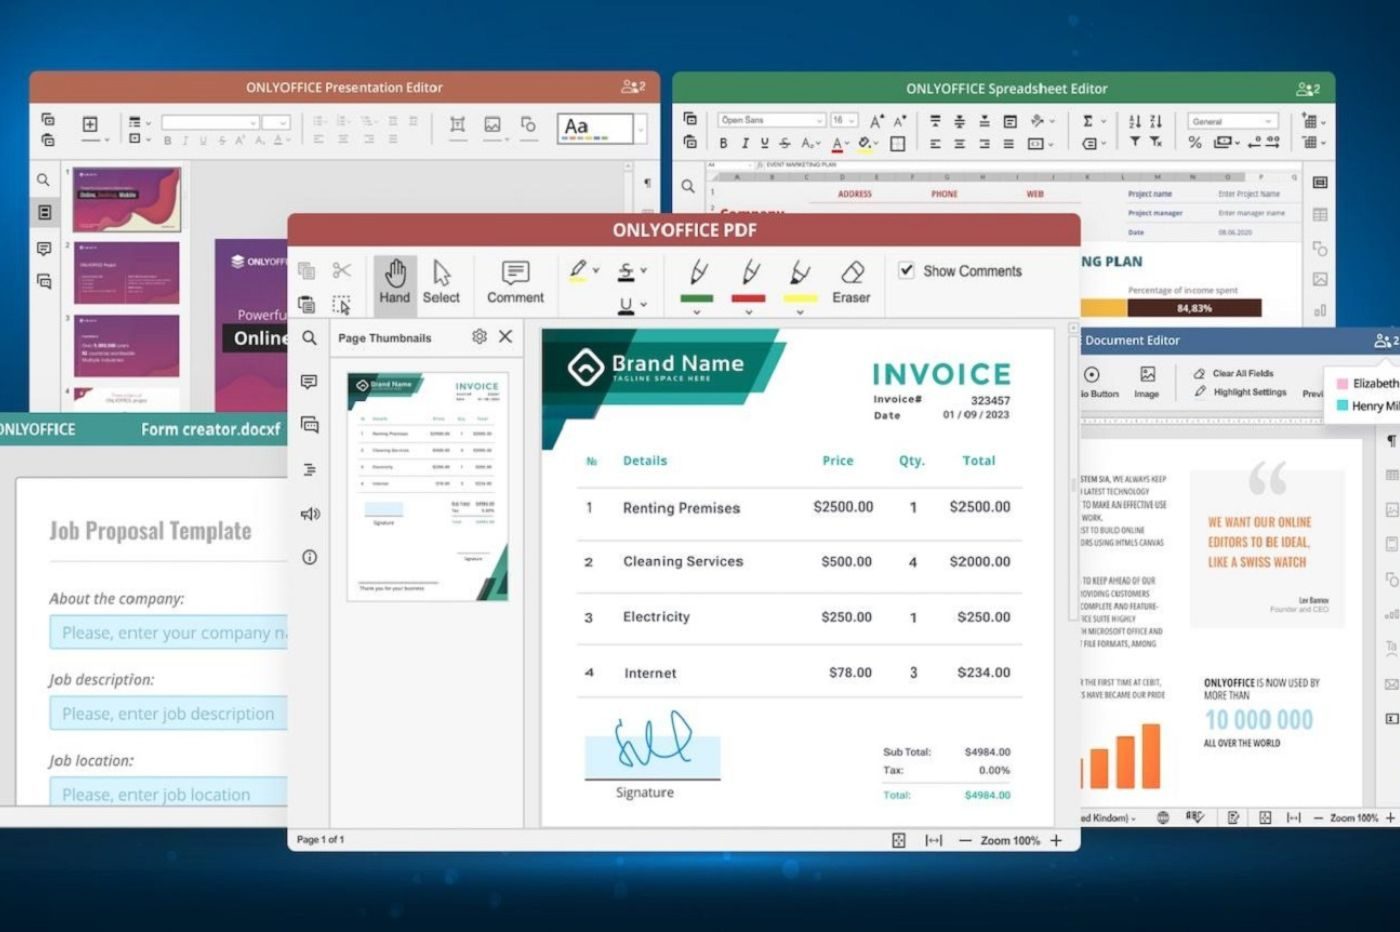Click the Zoom 100% label in PDF status bar
This screenshot has height=932, width=1400.
(x=1010, y=841)
